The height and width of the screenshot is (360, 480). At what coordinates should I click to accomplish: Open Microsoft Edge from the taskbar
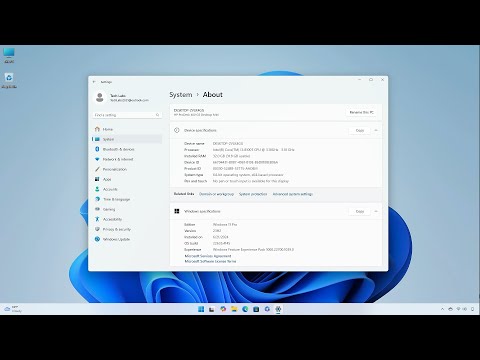pos(245,309)
